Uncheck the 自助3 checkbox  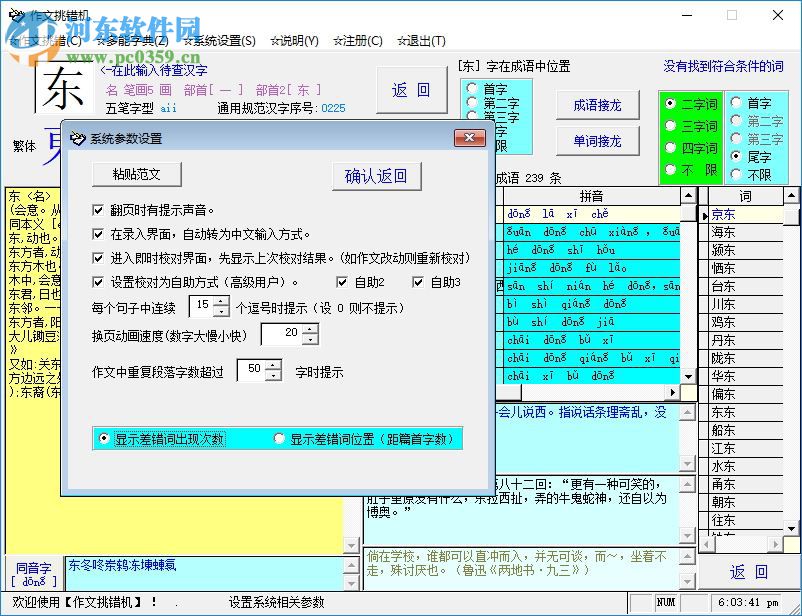(419, 282)
